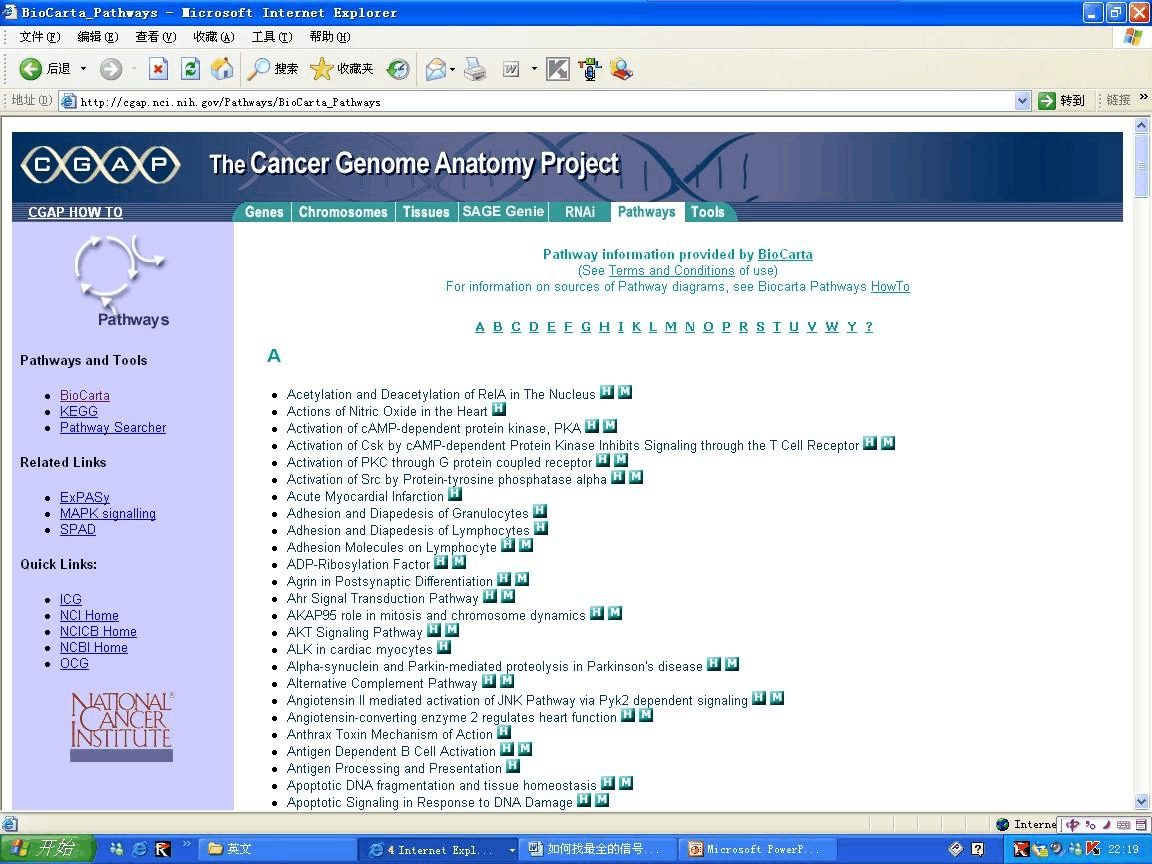Click the H icon beside Acute Myocardial Infarction

pyautogui.click(x=455, y=494)
